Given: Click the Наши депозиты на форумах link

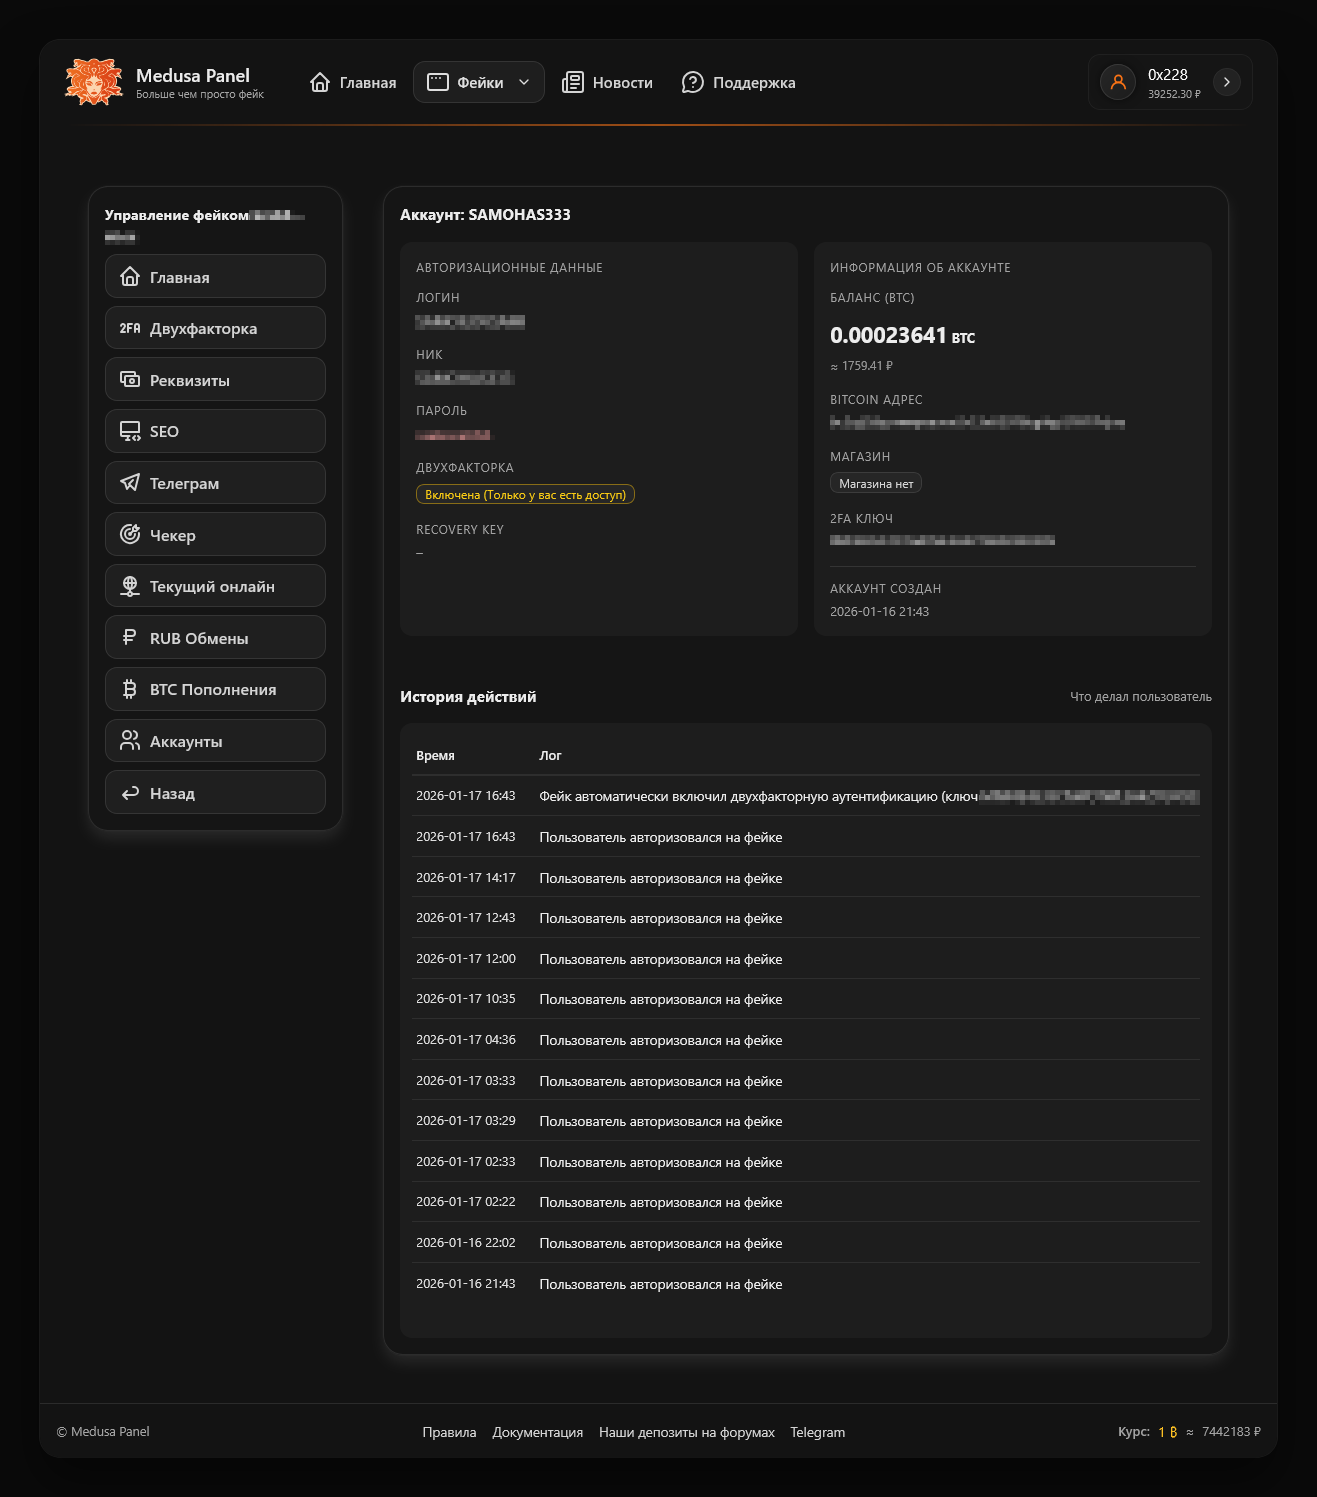Looking at the screenshot, I should pos(686,1432).
